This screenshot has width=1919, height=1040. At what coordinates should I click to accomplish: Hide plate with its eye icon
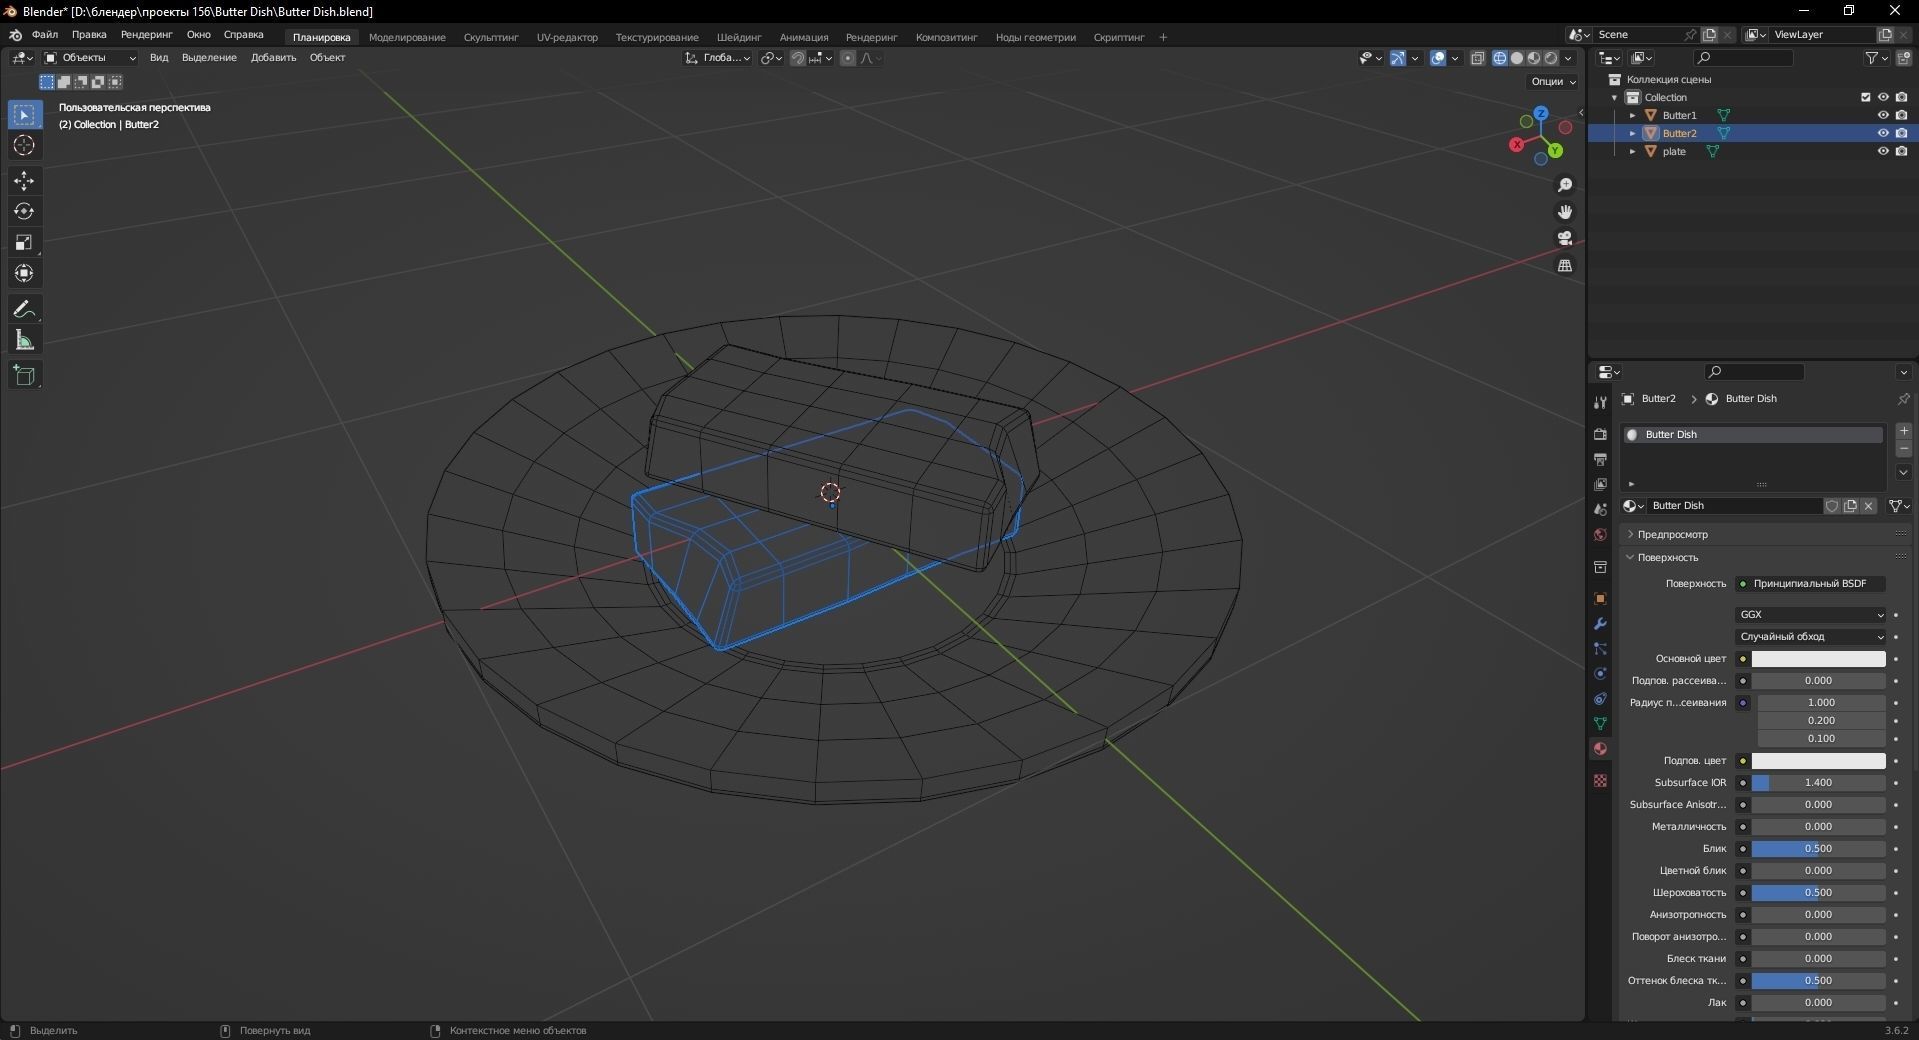1883,151
